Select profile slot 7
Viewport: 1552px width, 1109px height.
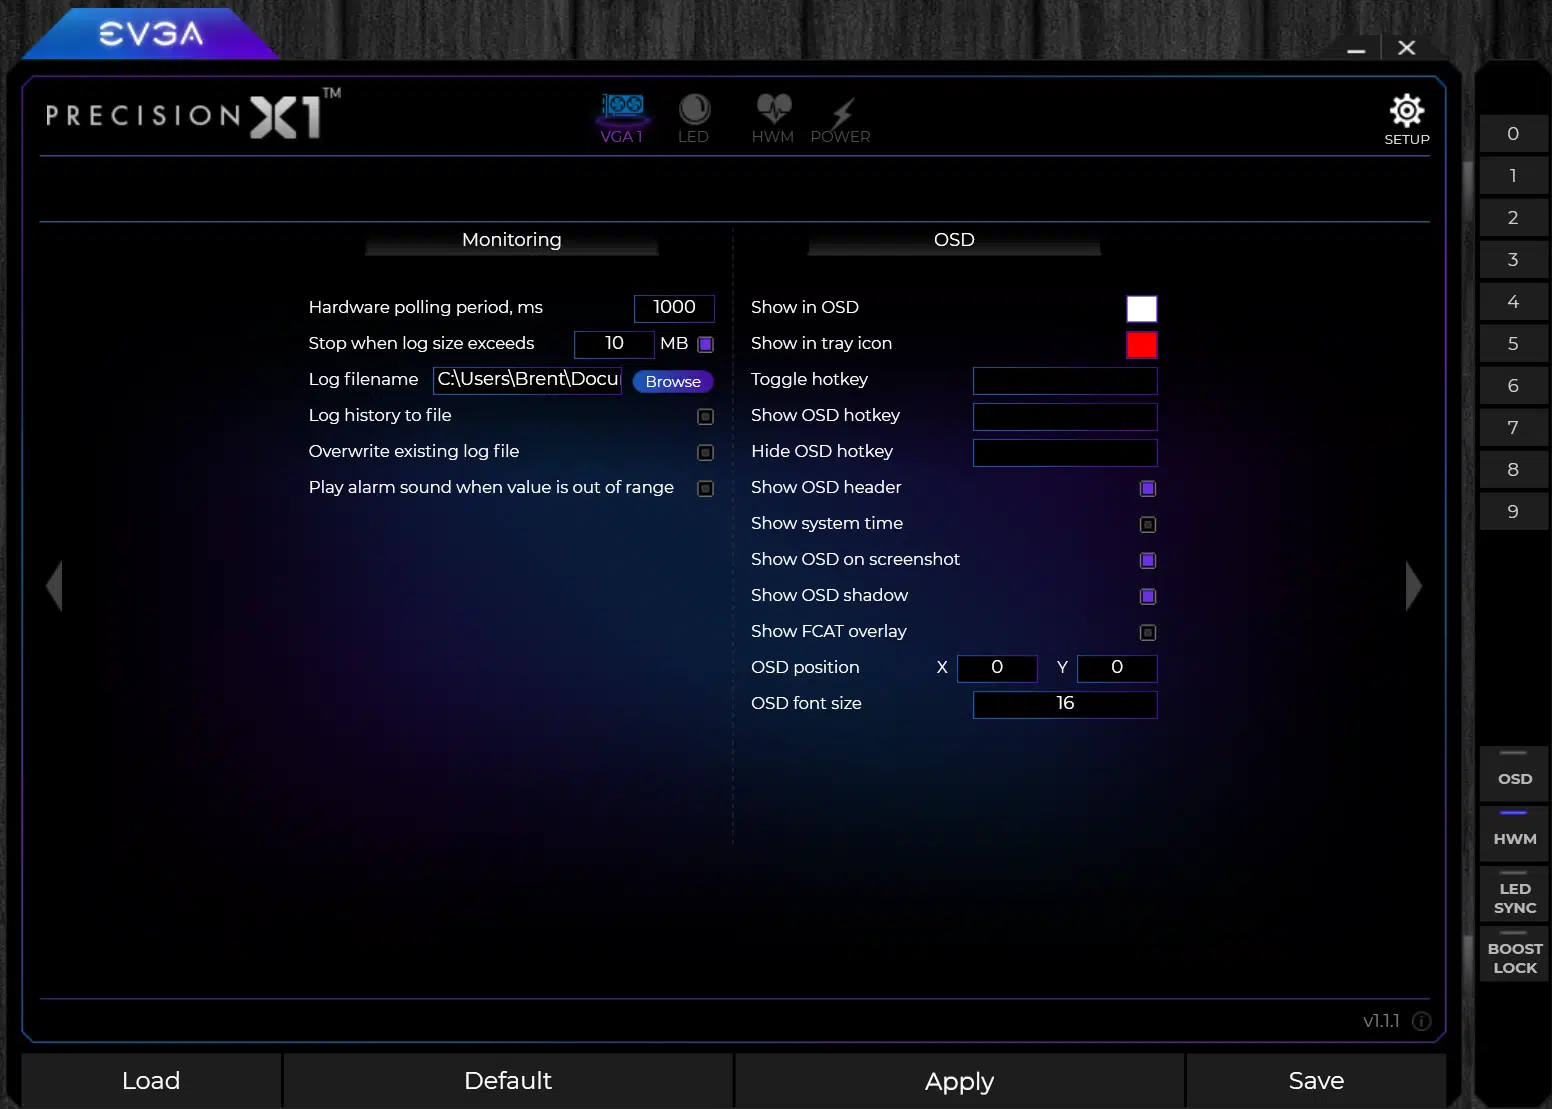tap(1513, 427)
